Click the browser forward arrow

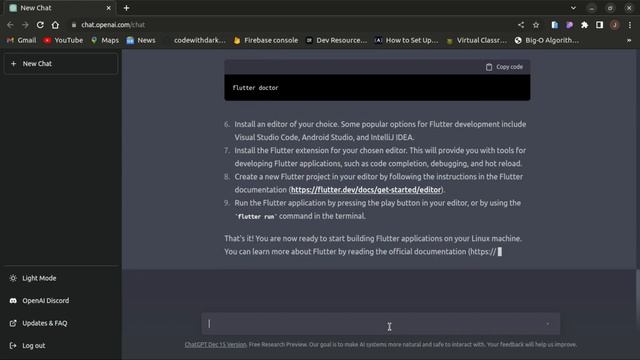pyautogui.click(x=25, y=25)
